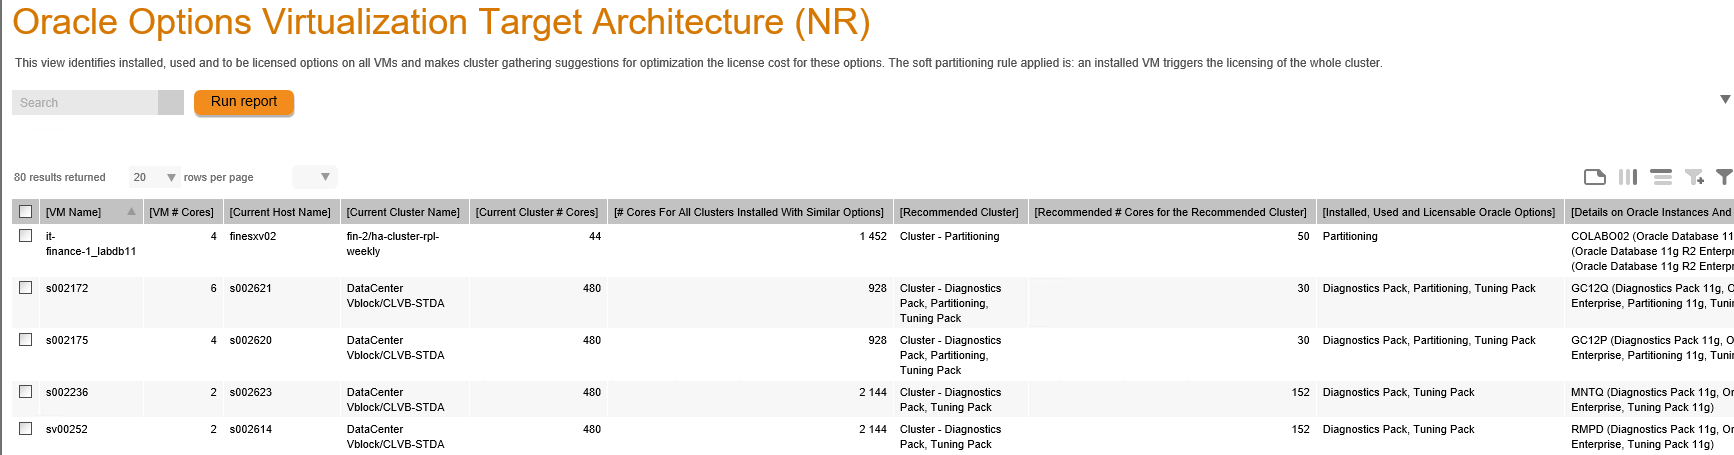Check the row for s002175

click(x=26, y=340)
